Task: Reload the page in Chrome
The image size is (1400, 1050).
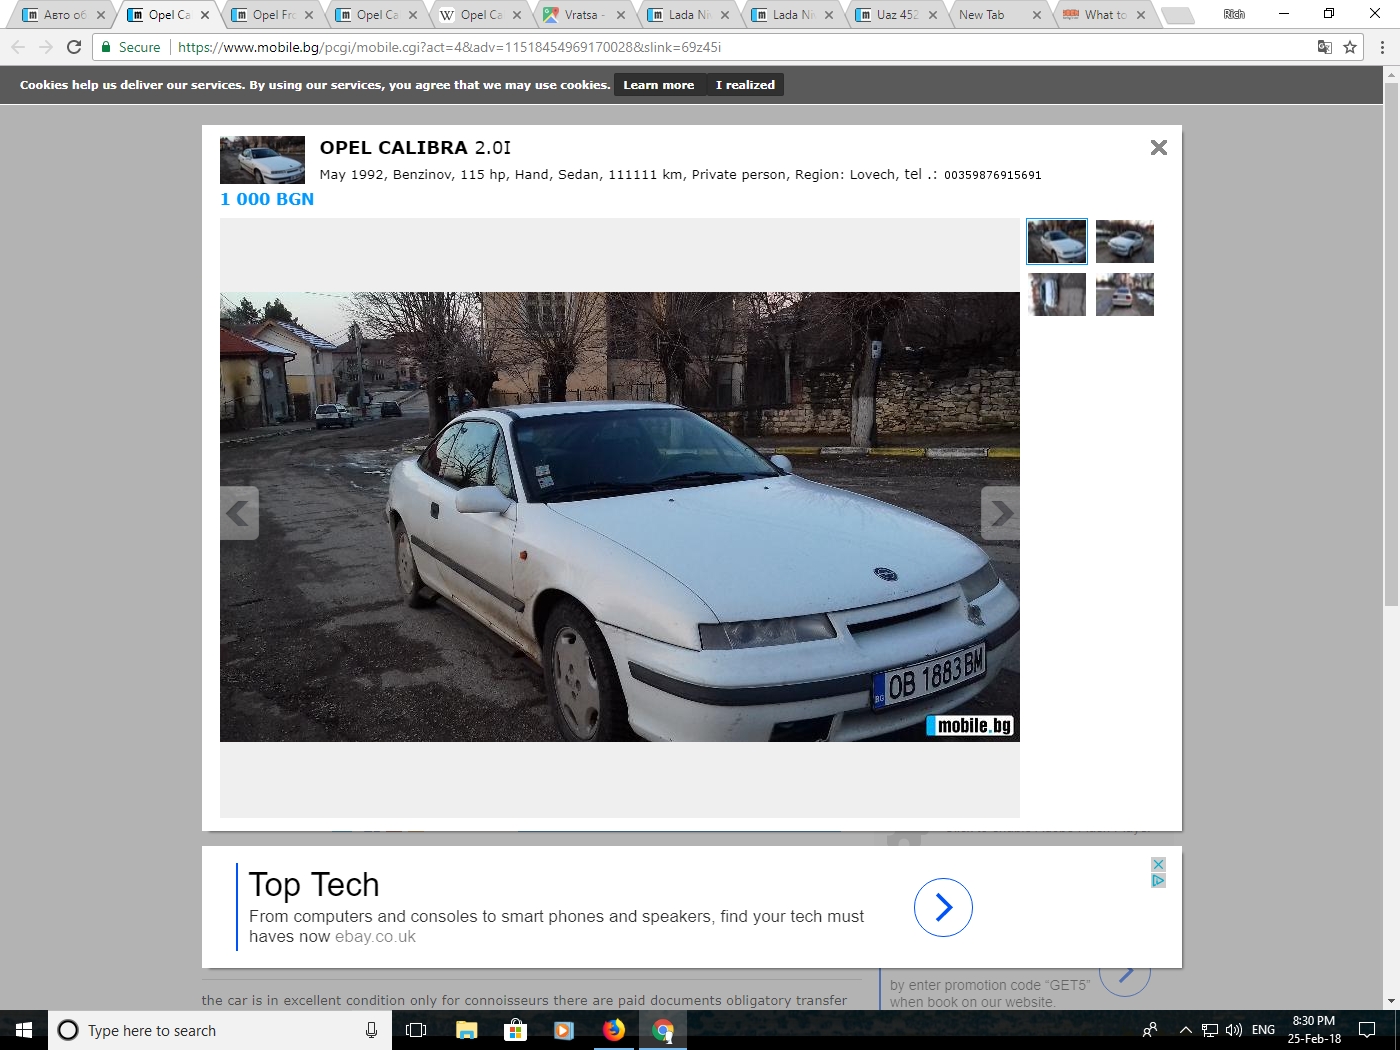Action: point(74,47)
